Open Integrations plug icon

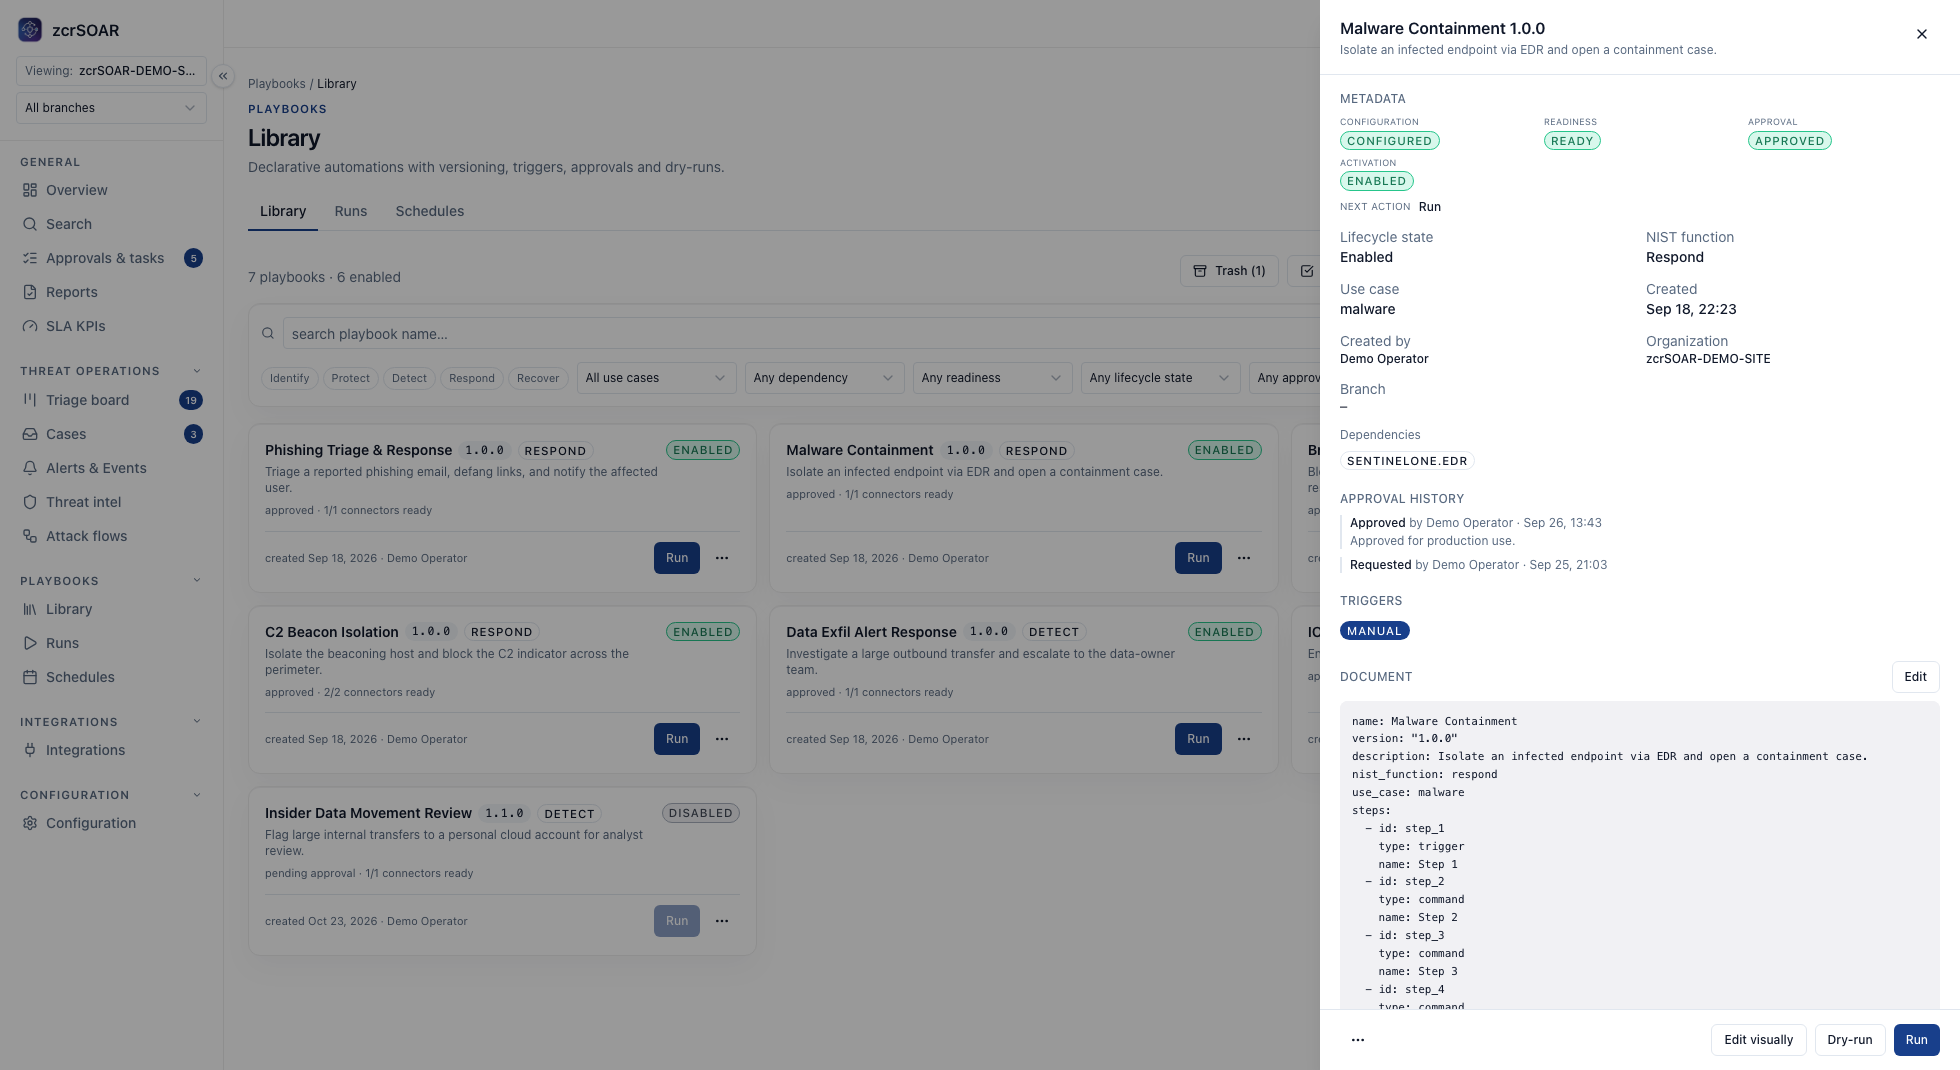tap(30, 750)
